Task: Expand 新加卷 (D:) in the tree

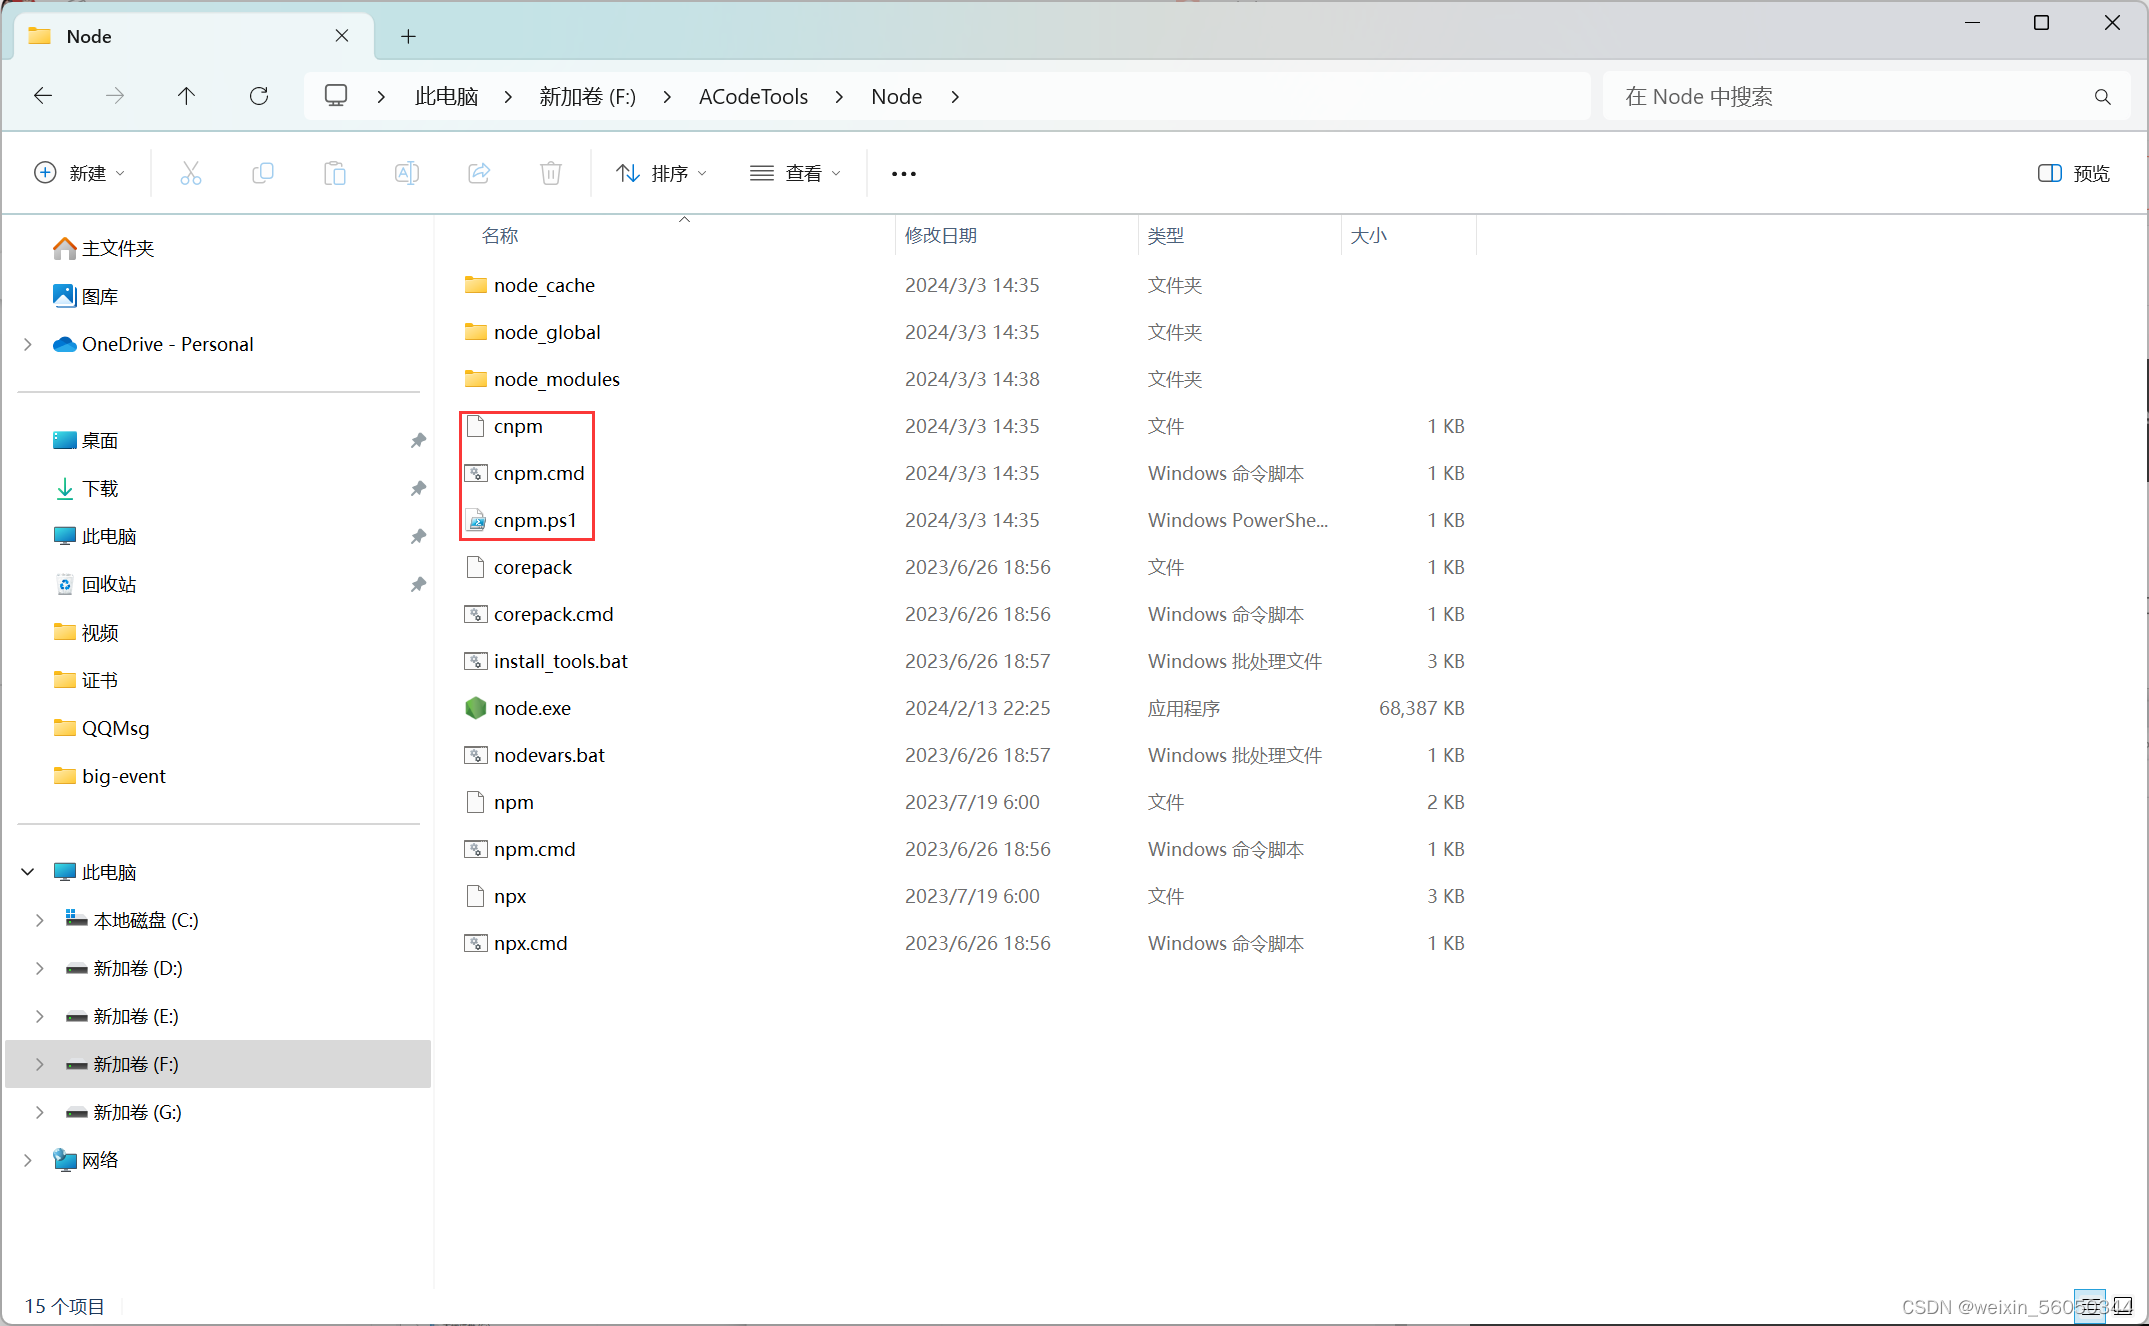Action: [40, 968]
